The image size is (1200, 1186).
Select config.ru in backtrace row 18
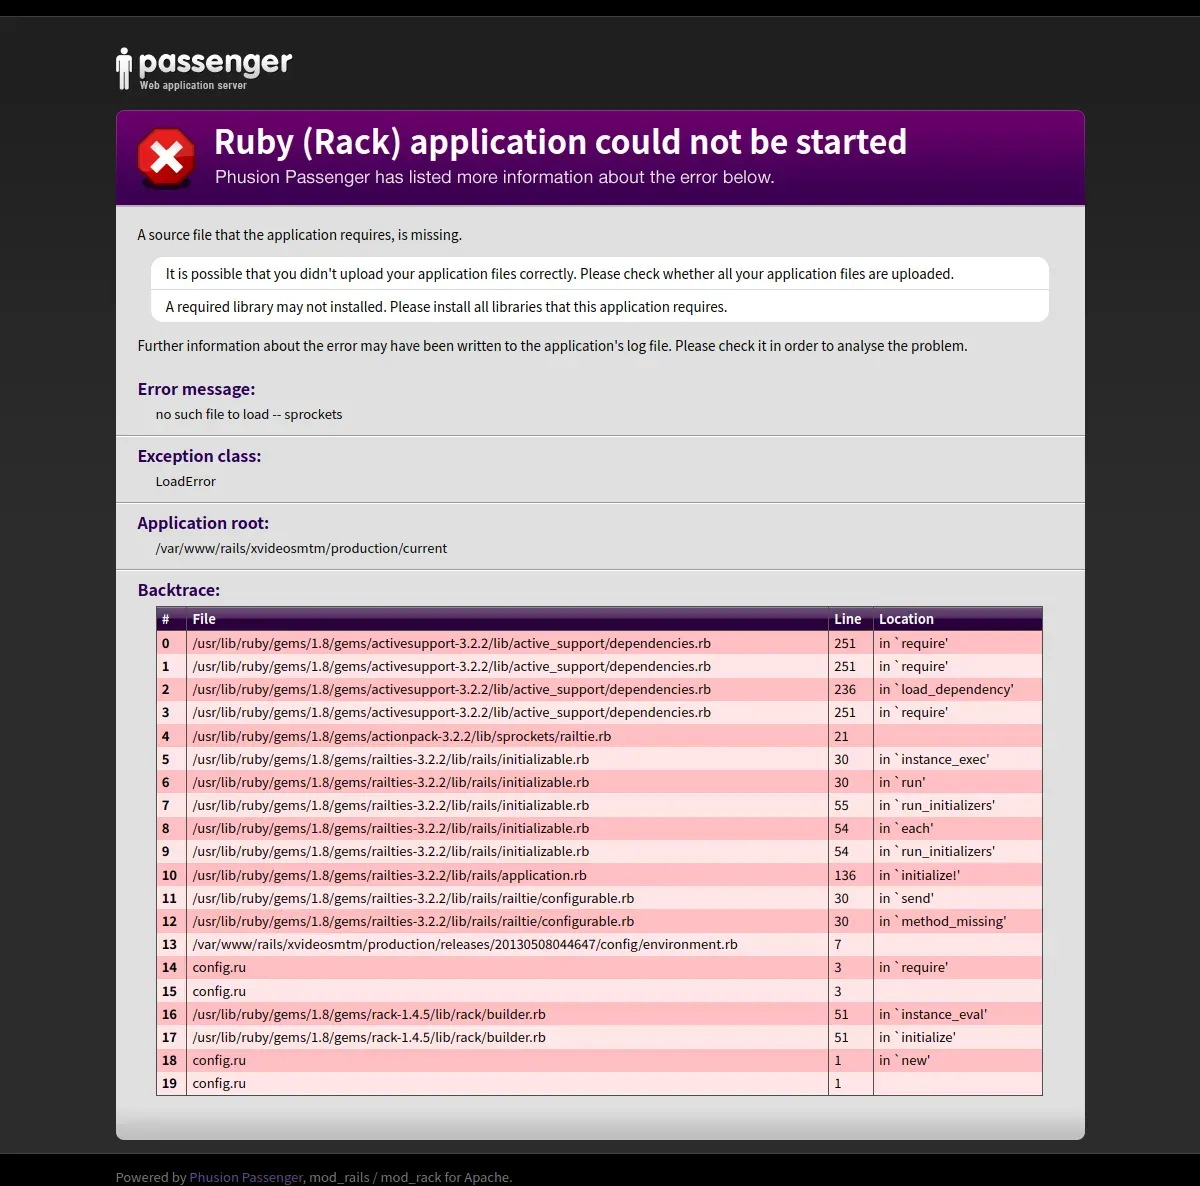(x=219, y=1060)
